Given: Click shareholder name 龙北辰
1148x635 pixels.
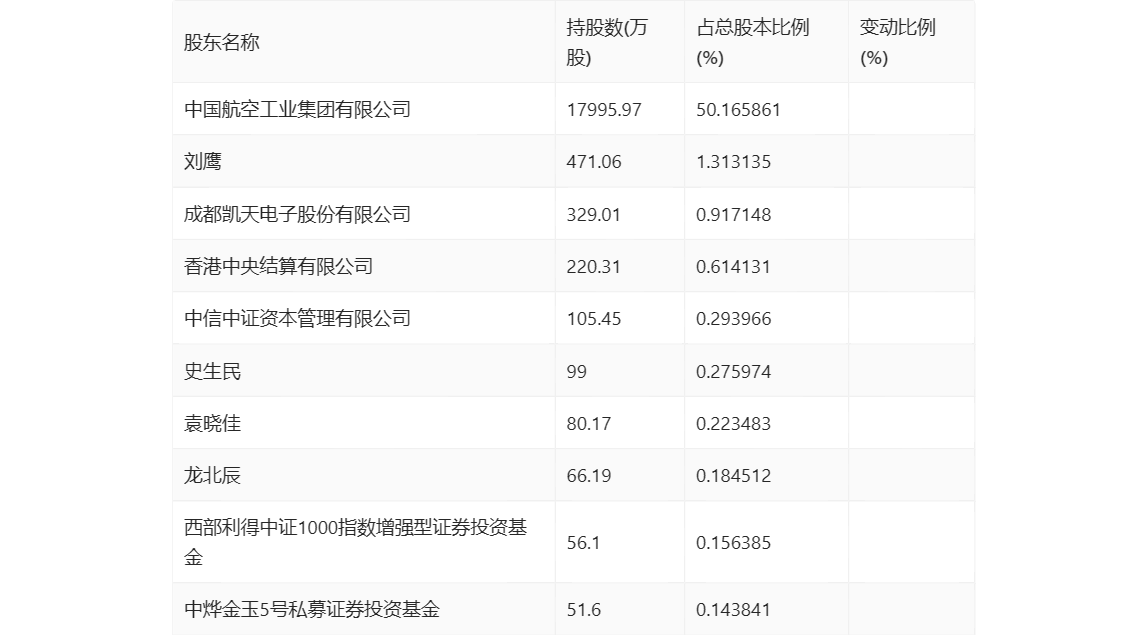Looking at the screenshot, I should point(212,475).
